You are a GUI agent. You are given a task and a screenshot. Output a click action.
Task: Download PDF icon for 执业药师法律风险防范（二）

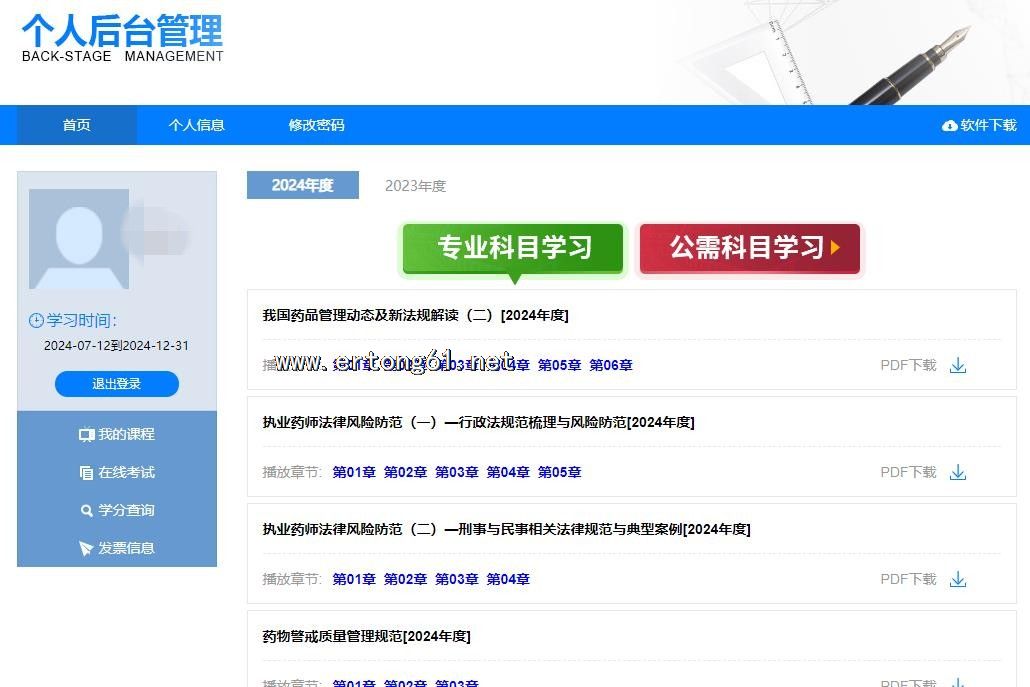pos(957,579)
